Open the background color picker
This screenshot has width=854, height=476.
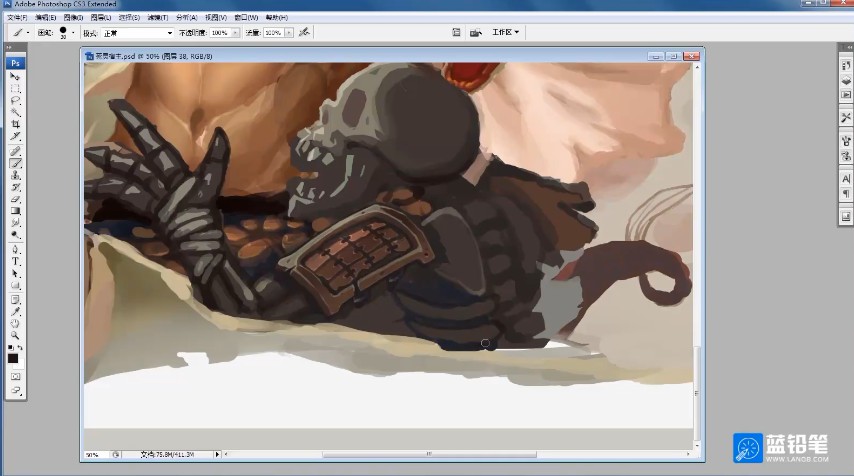[x=20, y=365]
